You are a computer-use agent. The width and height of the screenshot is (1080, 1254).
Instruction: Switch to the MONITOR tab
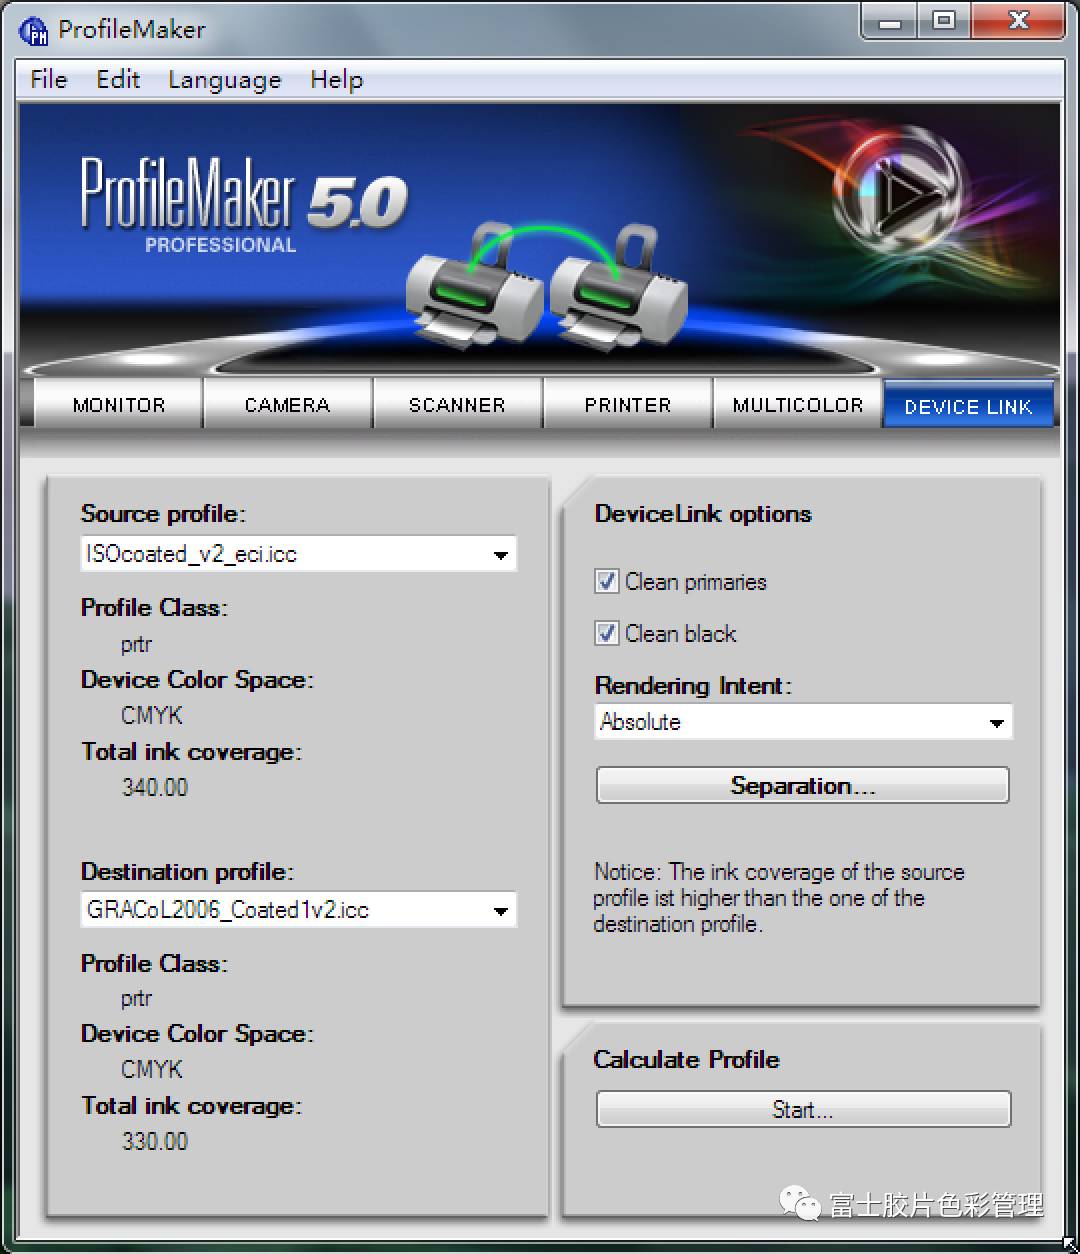[x=119, y=404]
